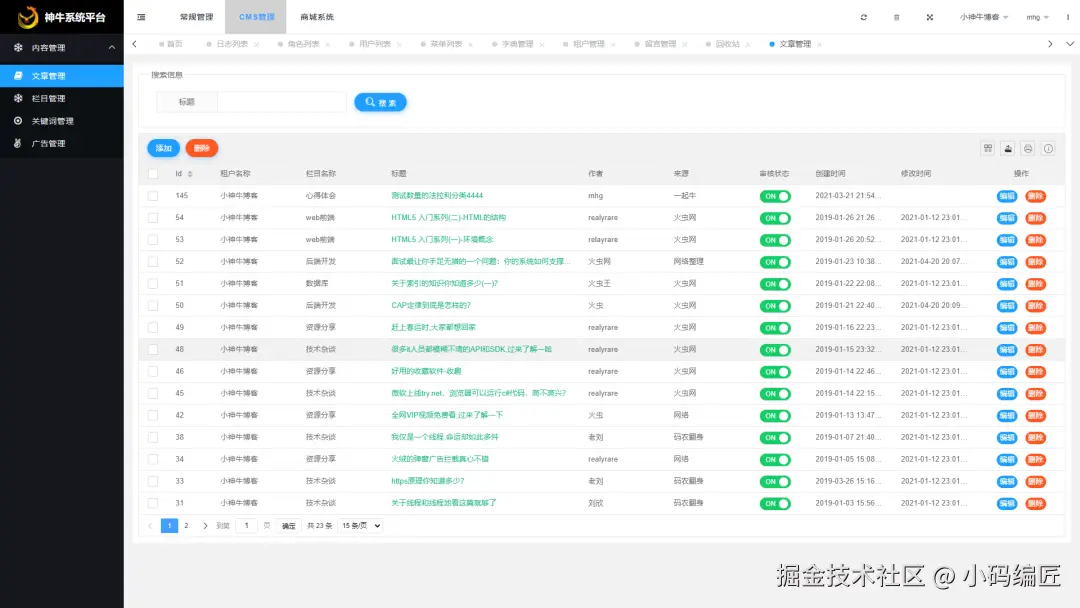Close the 菜单列表 tab
1080x608 pixels.
pos(470,45)
